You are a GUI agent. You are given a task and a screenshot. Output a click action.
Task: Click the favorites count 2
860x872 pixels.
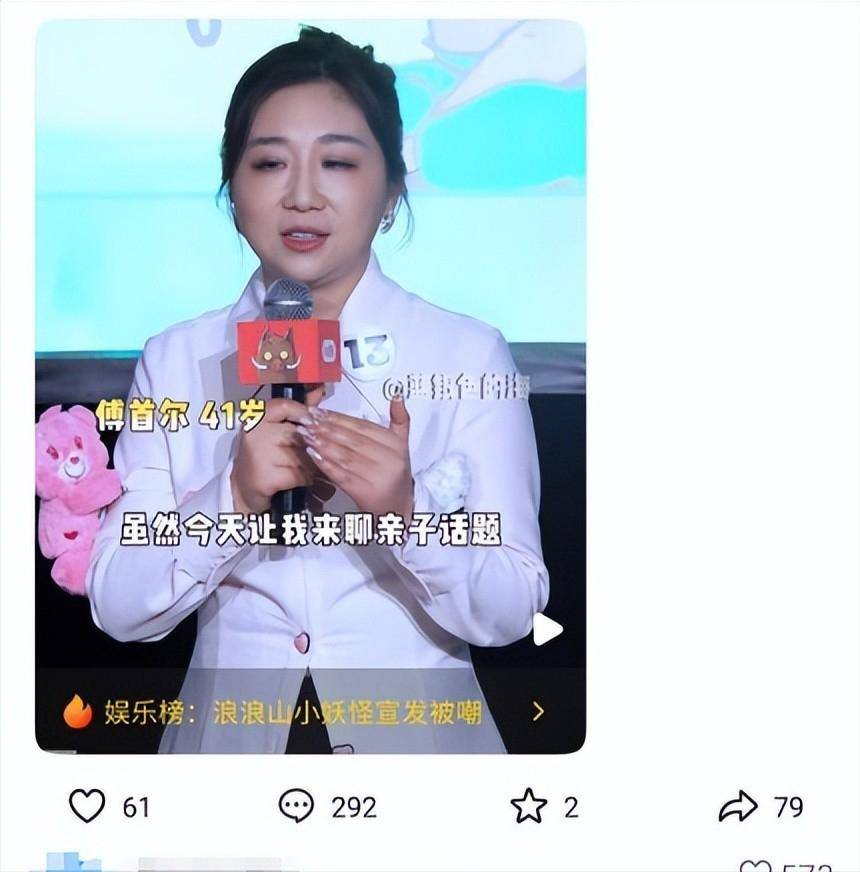click(571, 807)
